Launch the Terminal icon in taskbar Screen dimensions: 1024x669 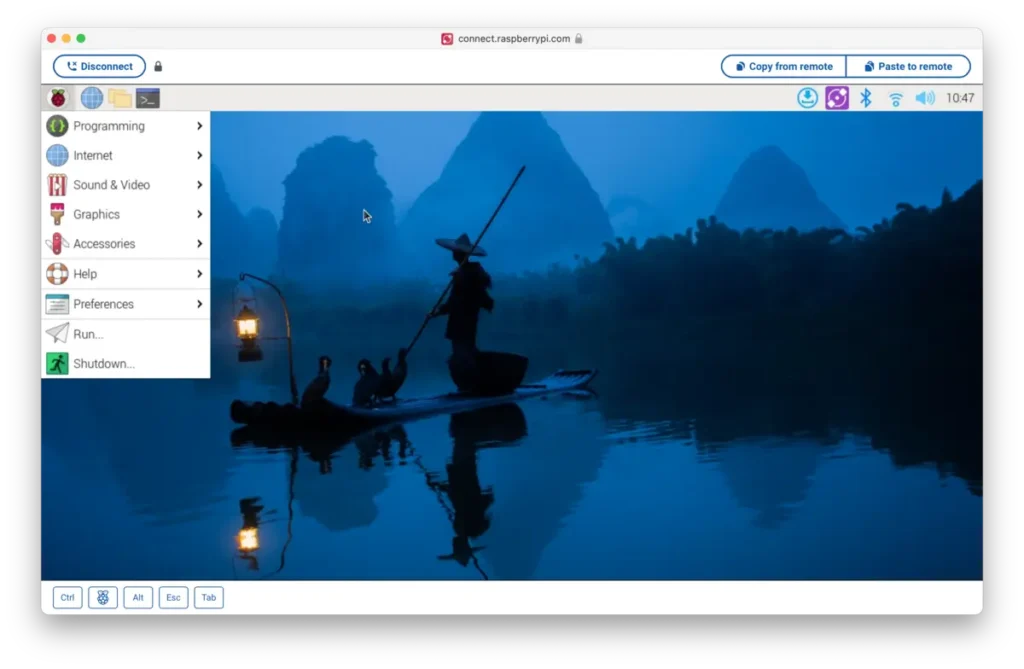(x=148, y=98)
